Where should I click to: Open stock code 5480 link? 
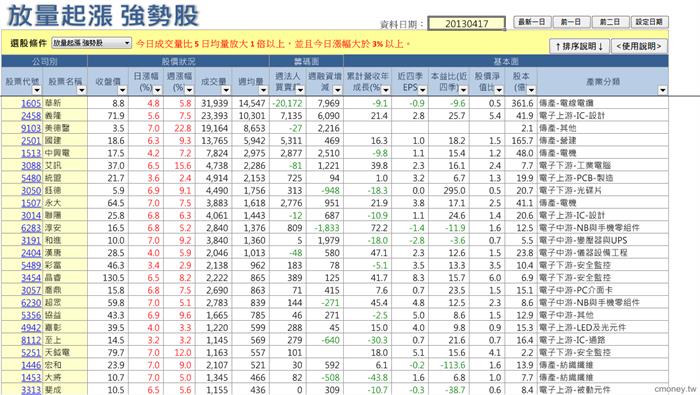[x=31, y=178]
